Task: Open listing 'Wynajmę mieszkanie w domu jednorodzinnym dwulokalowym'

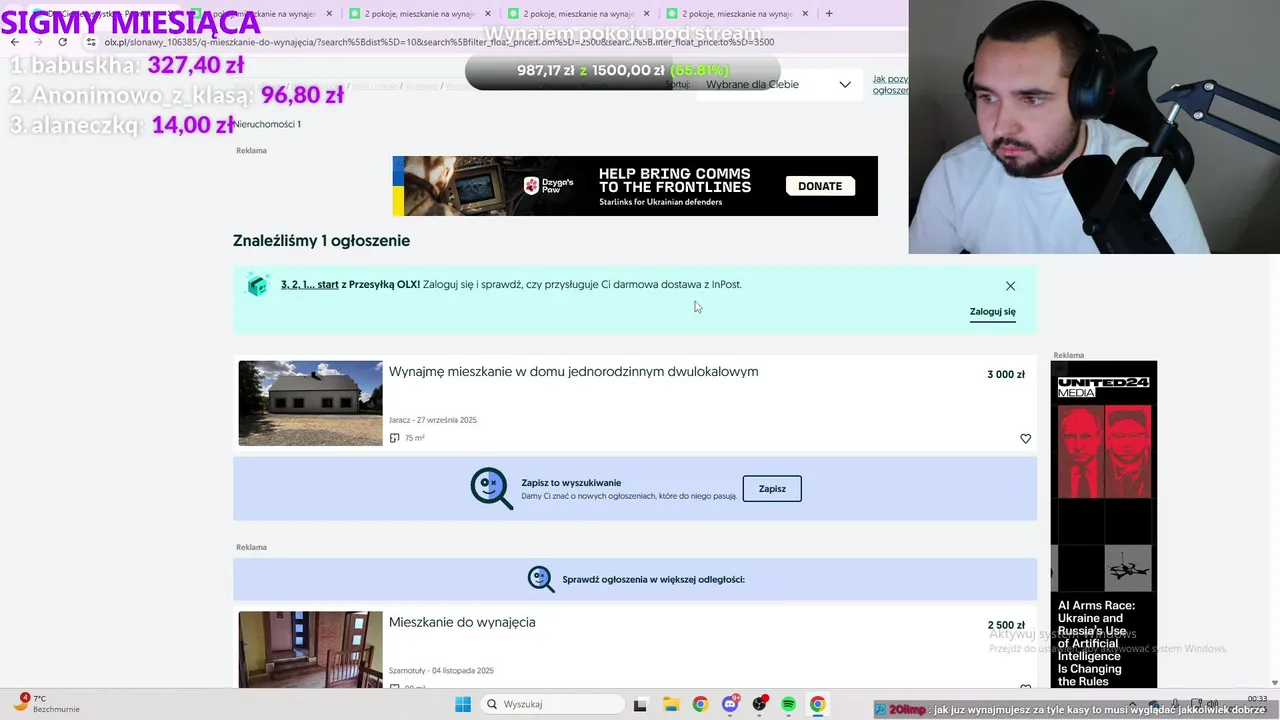Action: point(573,372)
